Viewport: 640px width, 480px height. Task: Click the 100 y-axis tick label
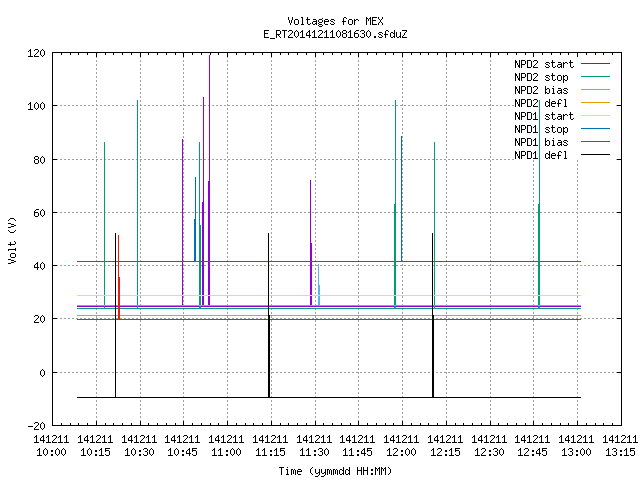point(36,106)
